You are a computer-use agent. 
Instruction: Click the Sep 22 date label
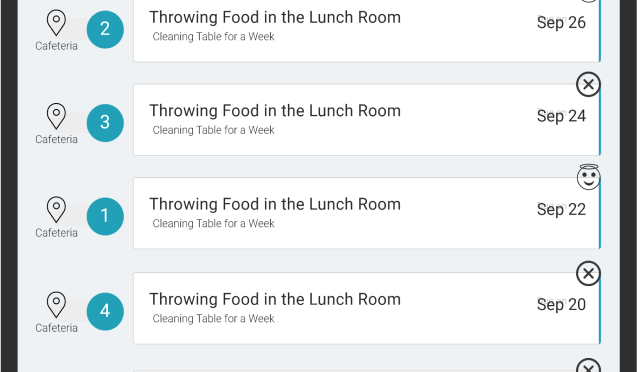(x=561, y=210)
